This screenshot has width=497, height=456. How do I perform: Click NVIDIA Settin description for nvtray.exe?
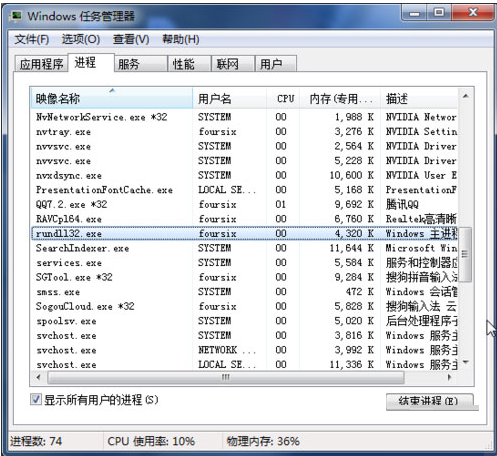click(x=421, y=132)
